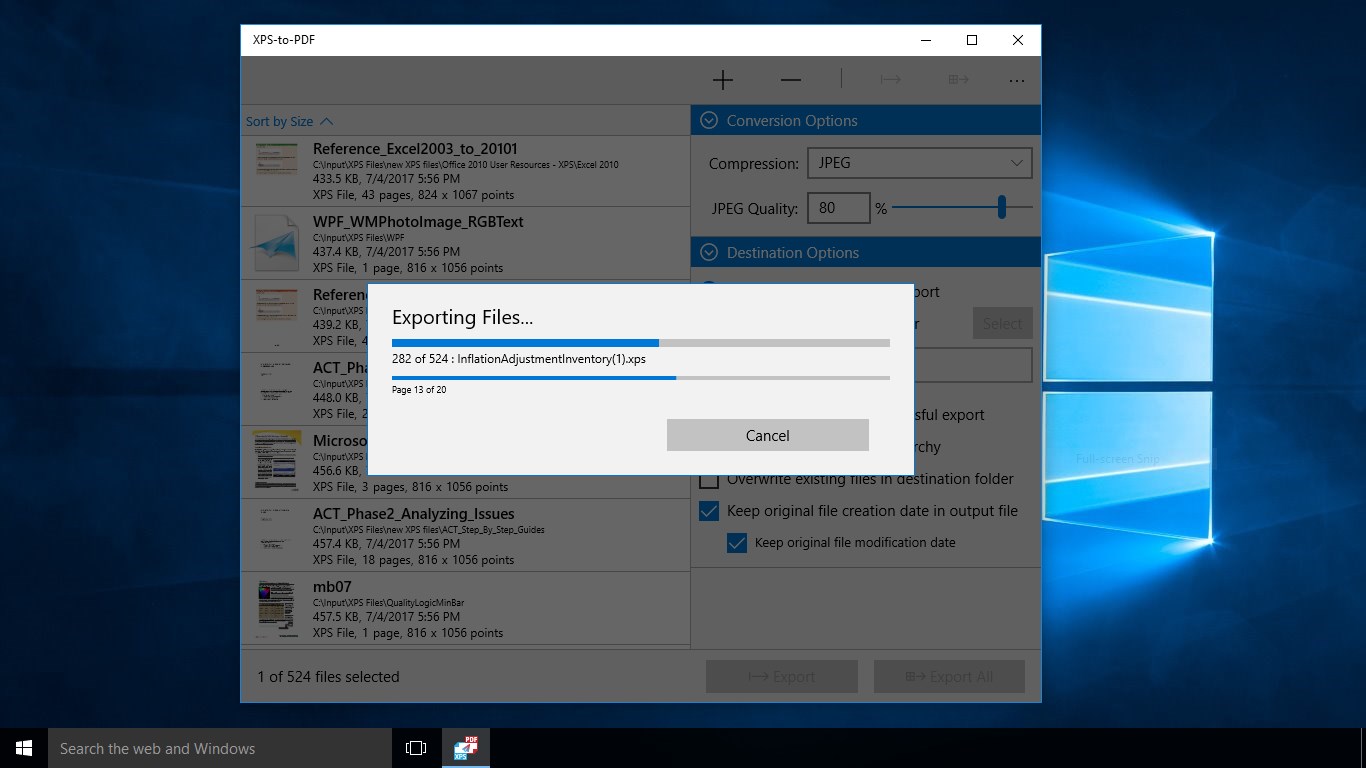1366x768 pixels.
Task: Open Task View on the taskbar
Action: [416, 748]
